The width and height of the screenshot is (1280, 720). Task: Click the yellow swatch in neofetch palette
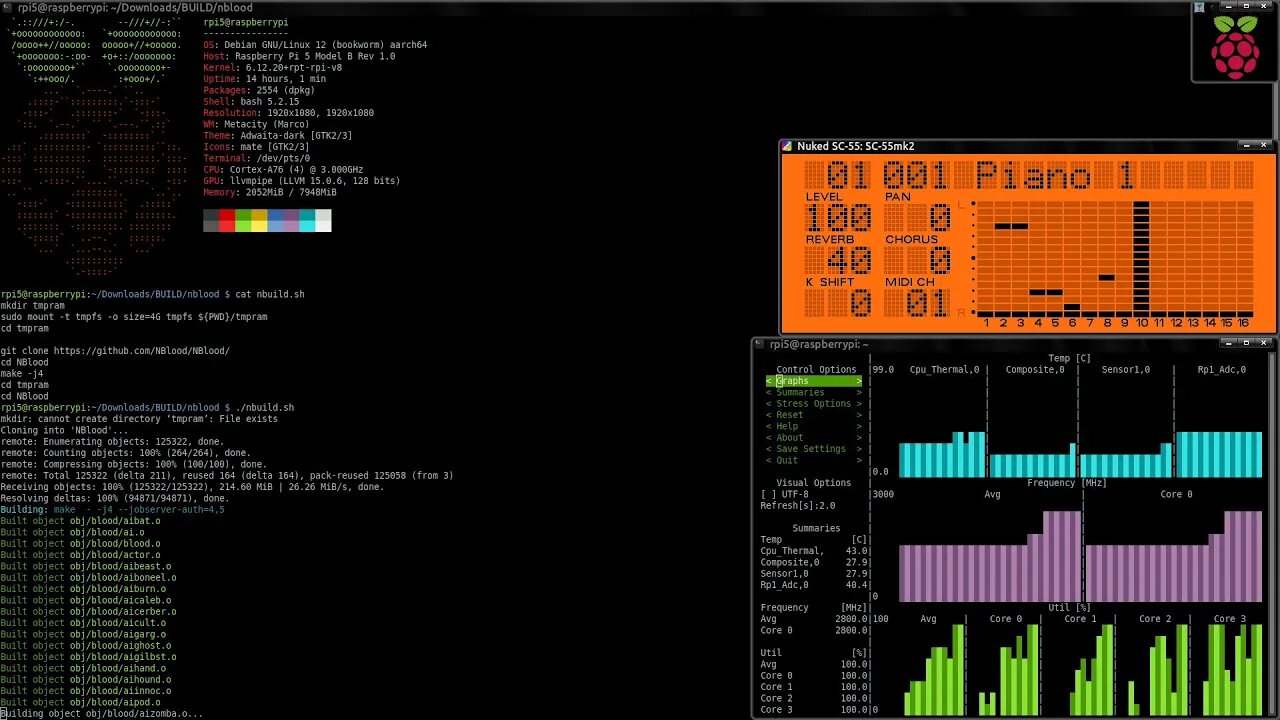click(259, 221)
